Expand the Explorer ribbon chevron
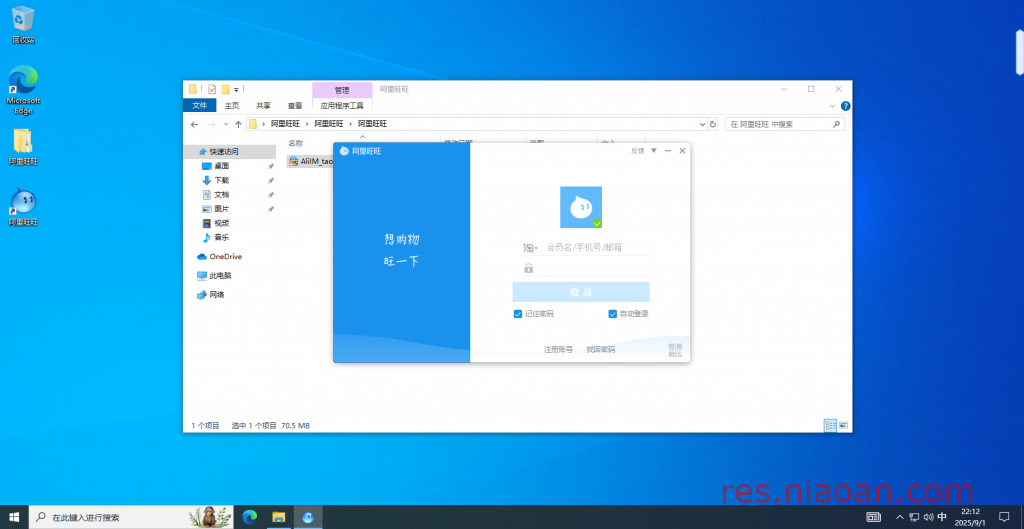This screenshot has height=529, width=1024. click(x=833, y=106)
